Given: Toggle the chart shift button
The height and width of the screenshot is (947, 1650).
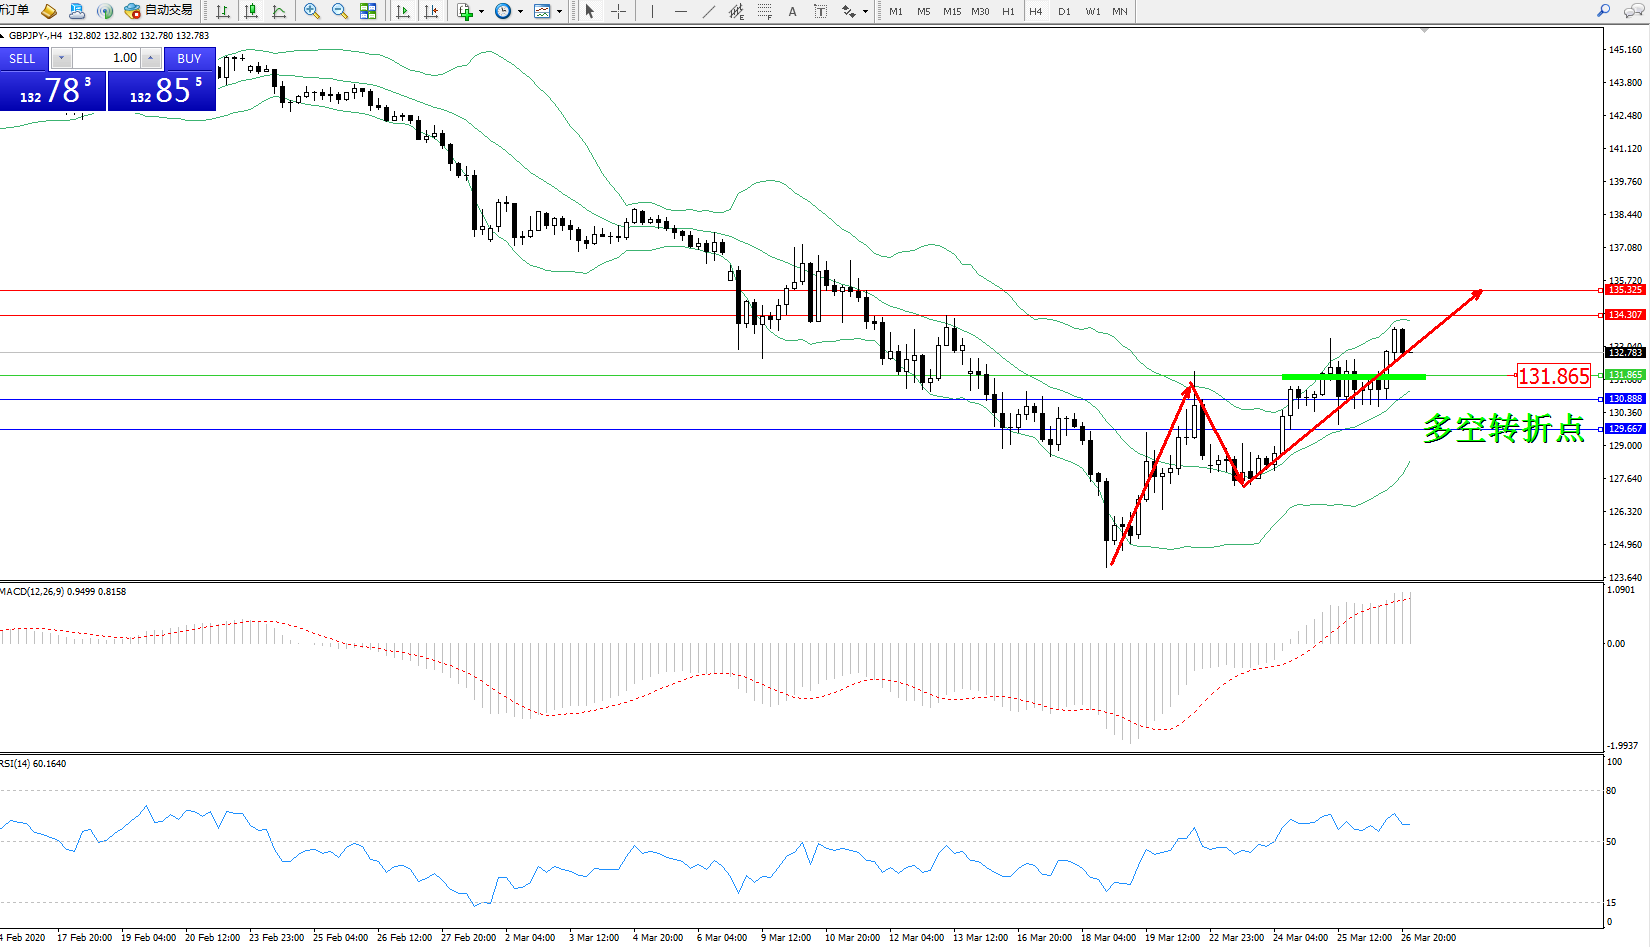Looking at the screenshot, I should [431, 11].
